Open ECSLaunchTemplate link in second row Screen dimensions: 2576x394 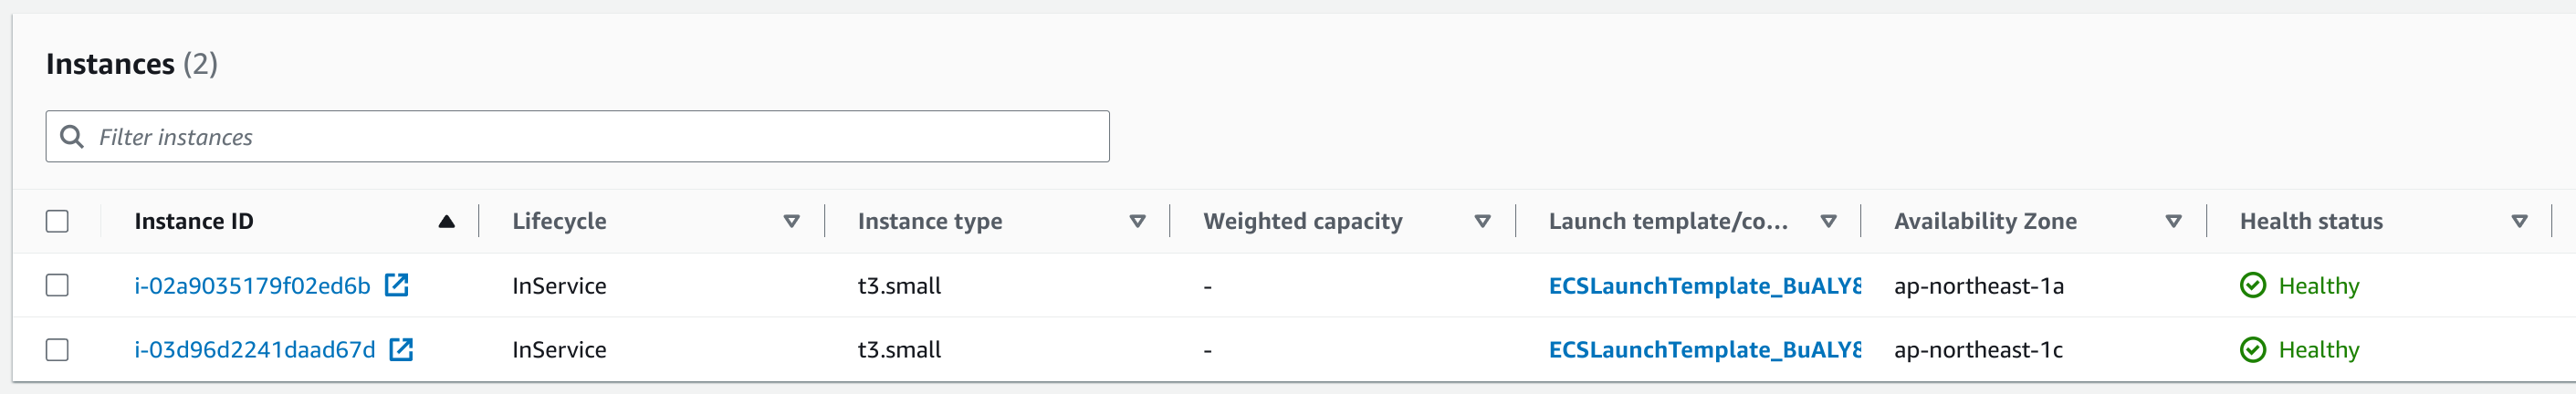(x=1704, y=349)
